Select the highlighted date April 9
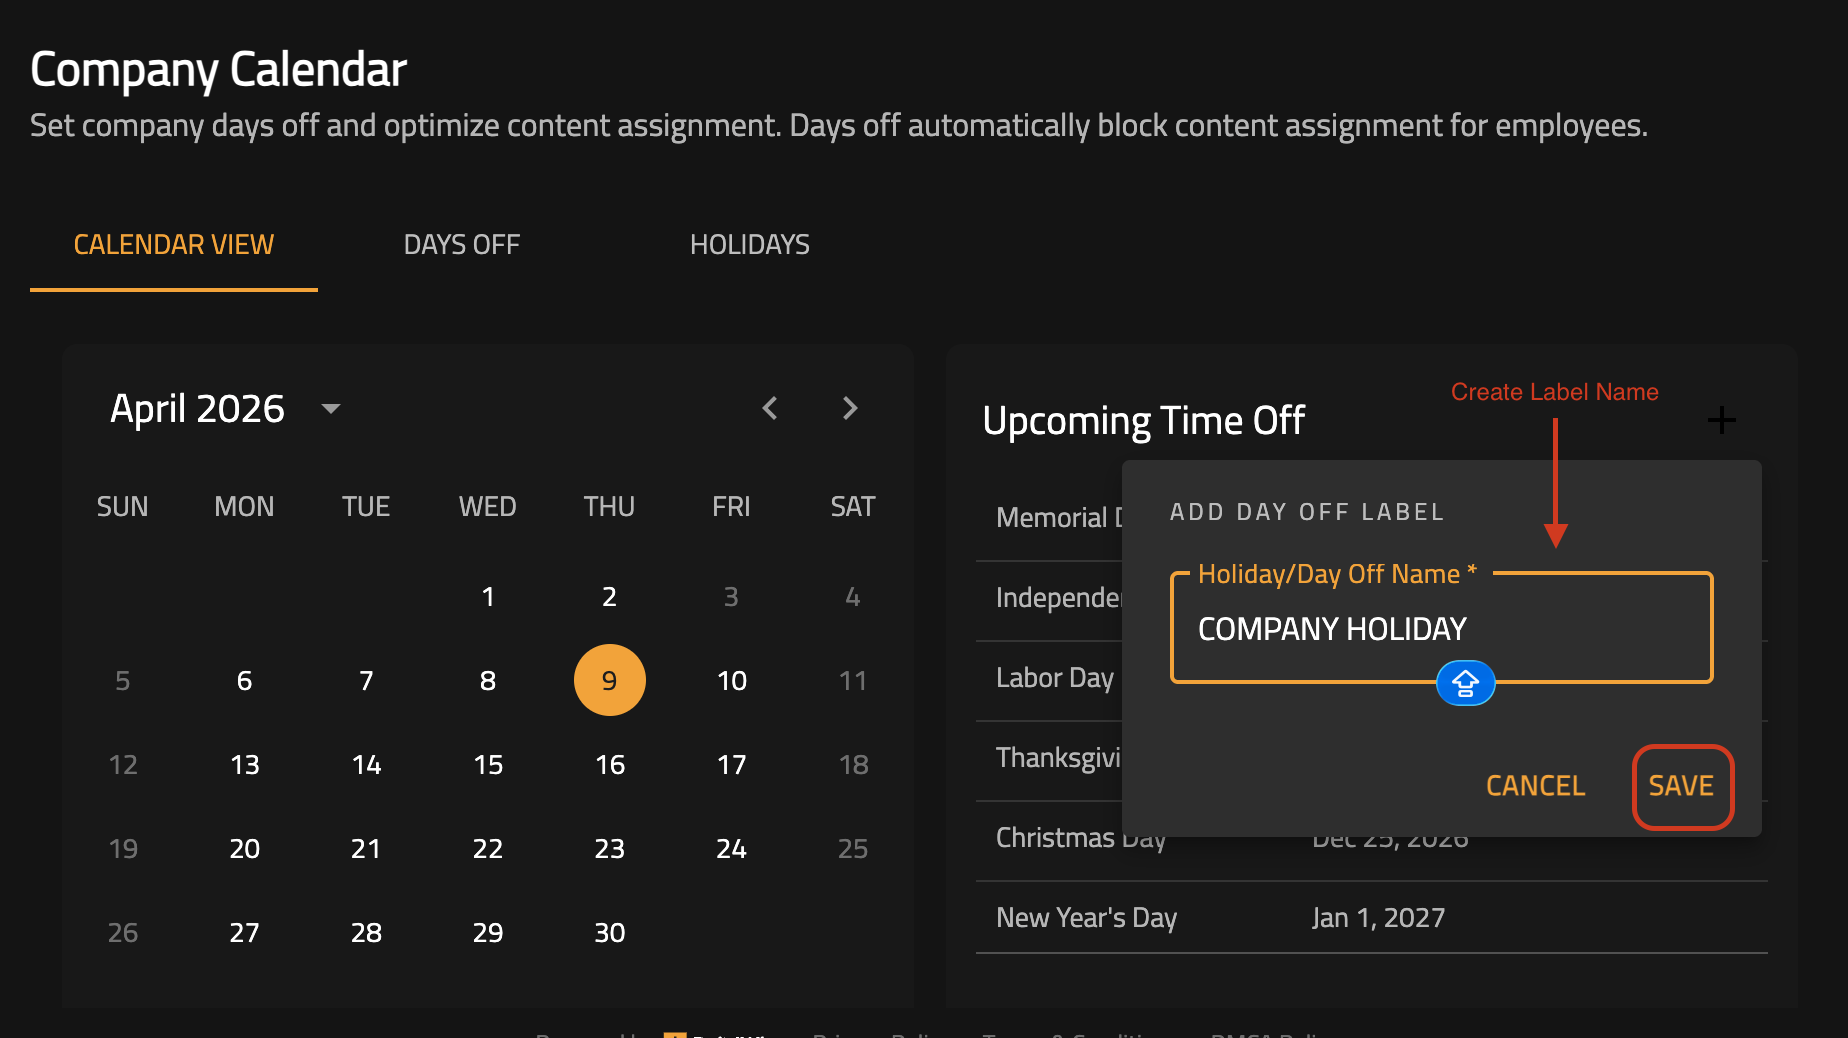The image size is (1848, 1038). (x=609, y=681)
